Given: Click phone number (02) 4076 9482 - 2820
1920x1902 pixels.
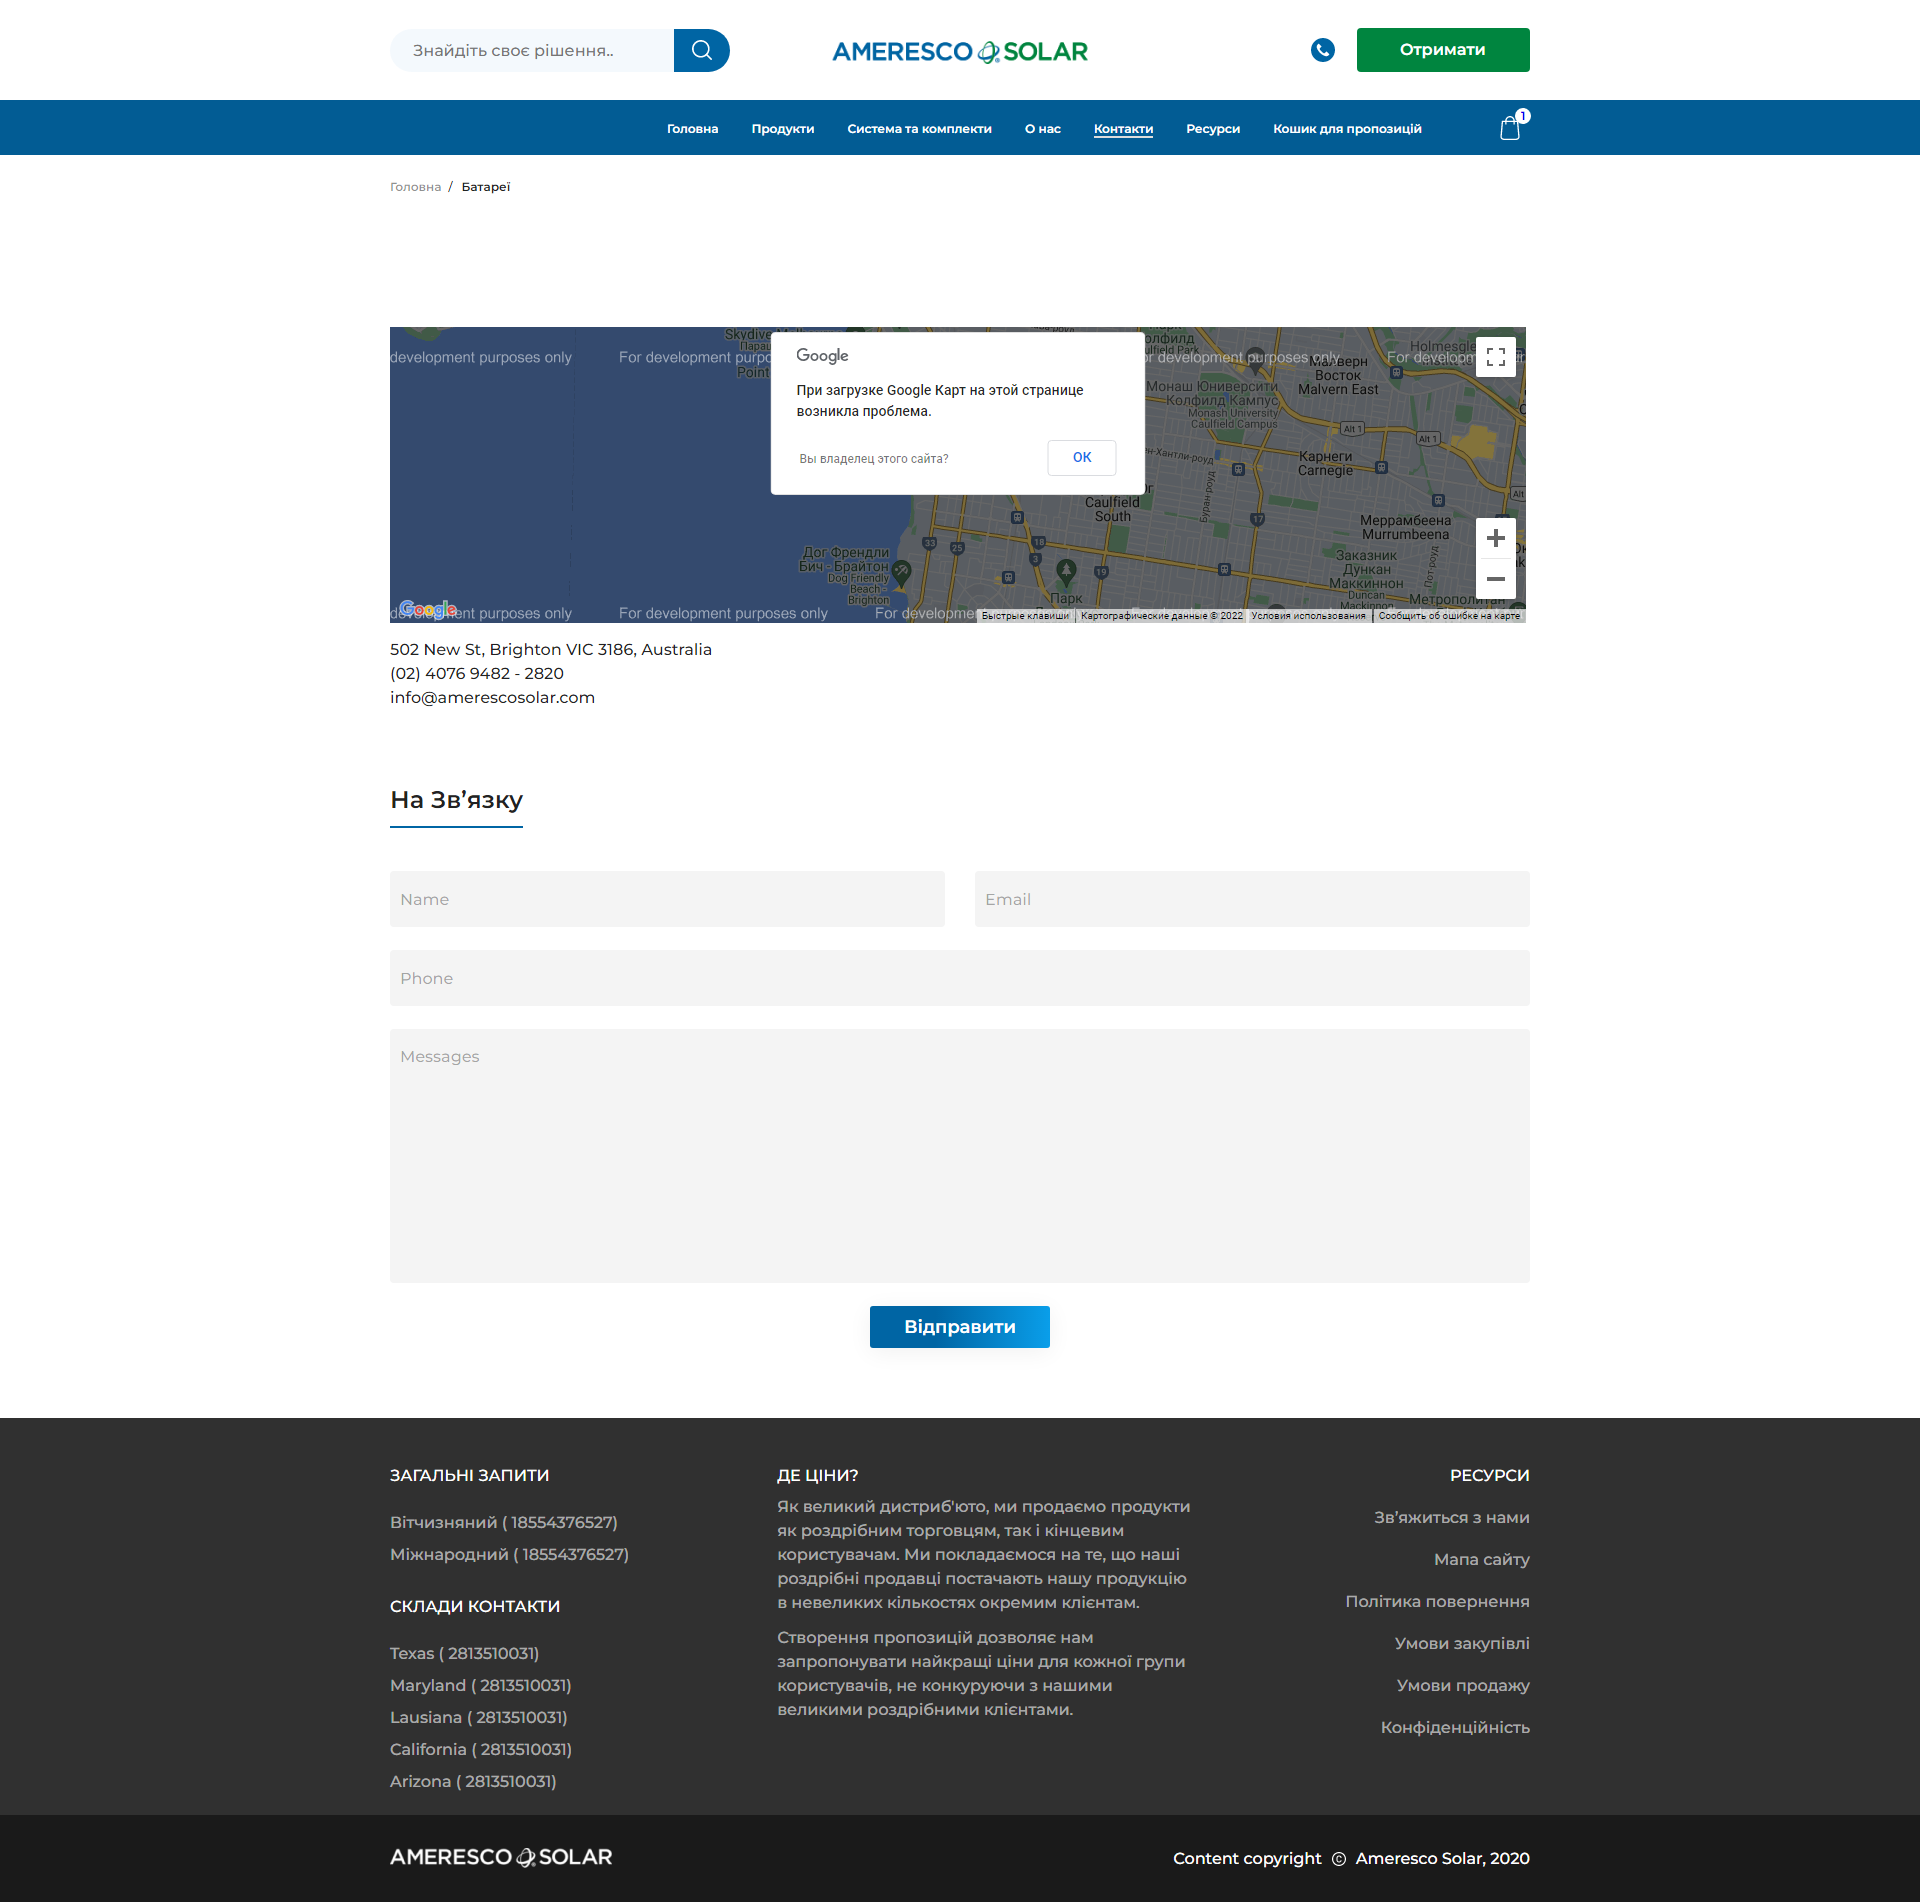Looking at the screenshot, I should click(x=477, y=674).
